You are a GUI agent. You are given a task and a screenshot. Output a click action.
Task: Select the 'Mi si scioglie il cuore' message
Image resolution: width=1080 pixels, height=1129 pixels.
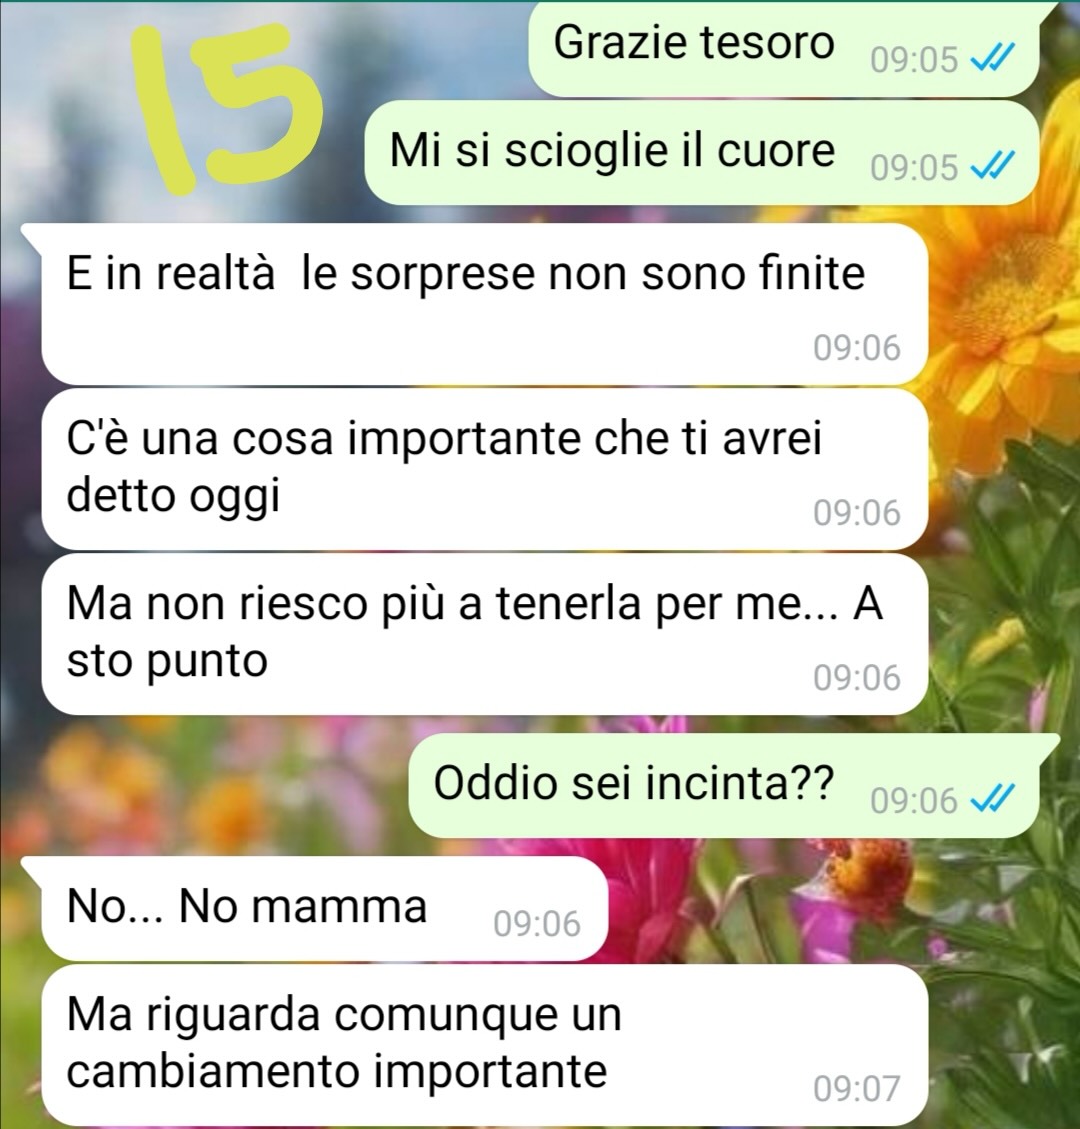pyautogui.click(x=702, y=152)
